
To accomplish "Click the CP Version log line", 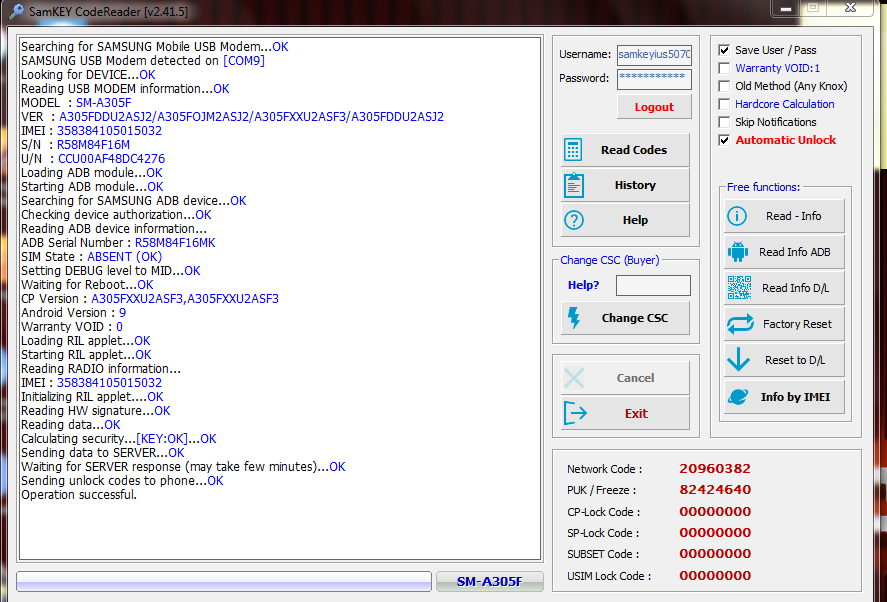I will pyautogui.click(x=150, y=299).
